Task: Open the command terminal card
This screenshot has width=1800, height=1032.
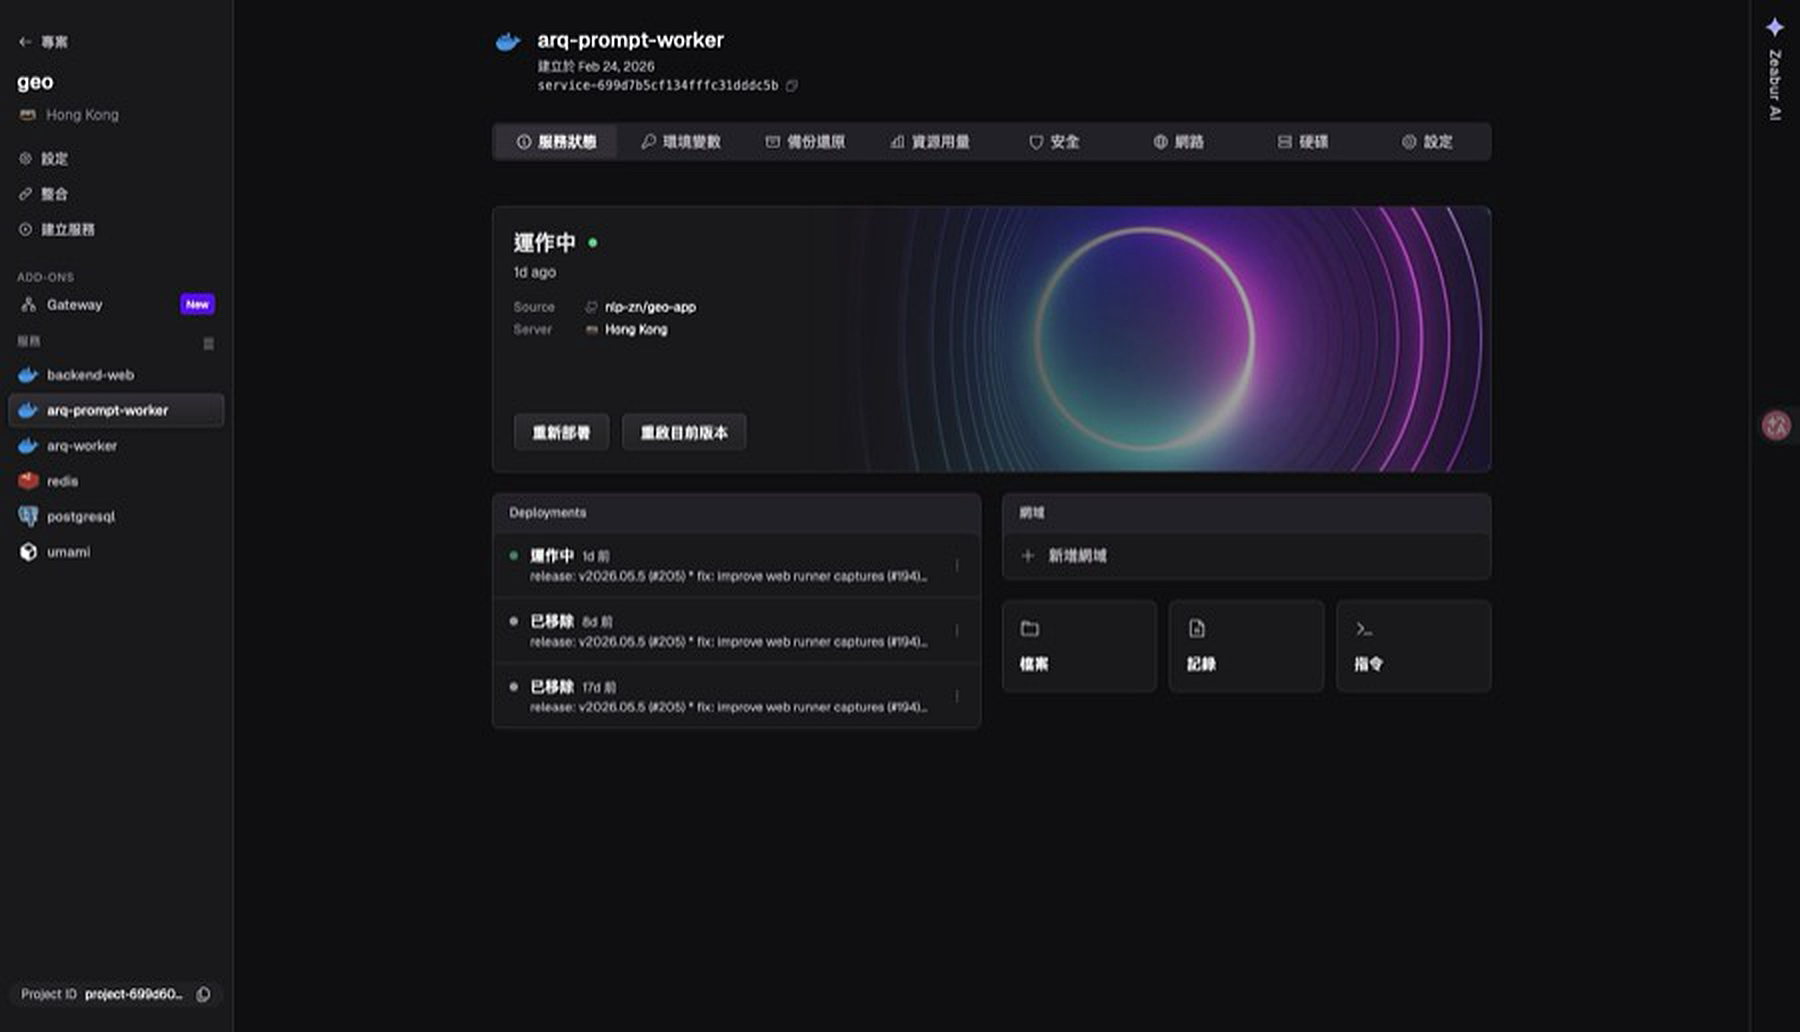Action: tap(1413, 646)
